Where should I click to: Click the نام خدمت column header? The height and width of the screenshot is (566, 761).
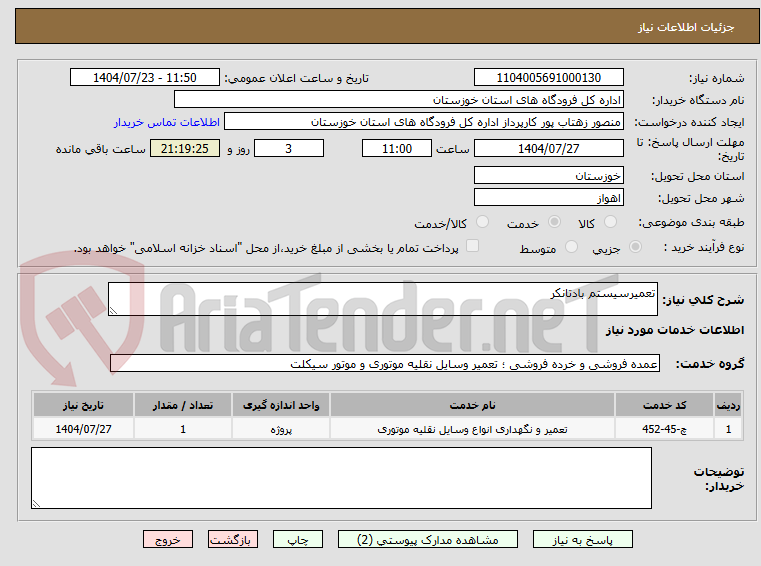click(x=472, y=405)
